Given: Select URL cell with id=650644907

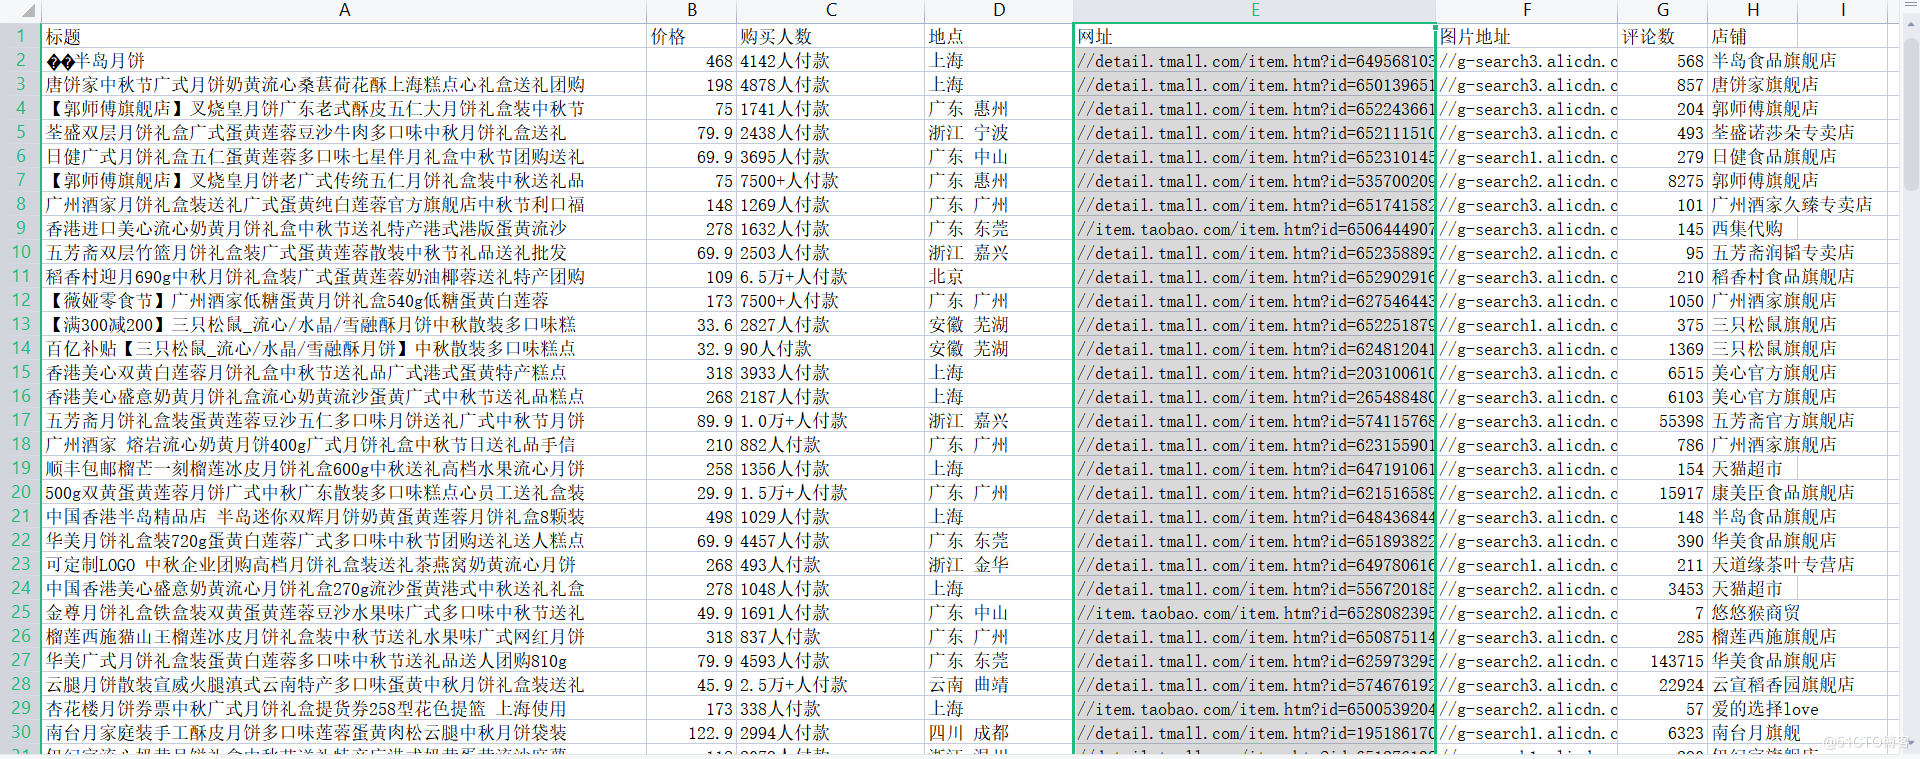Looking at the screenshot, I should [1255, 228].
